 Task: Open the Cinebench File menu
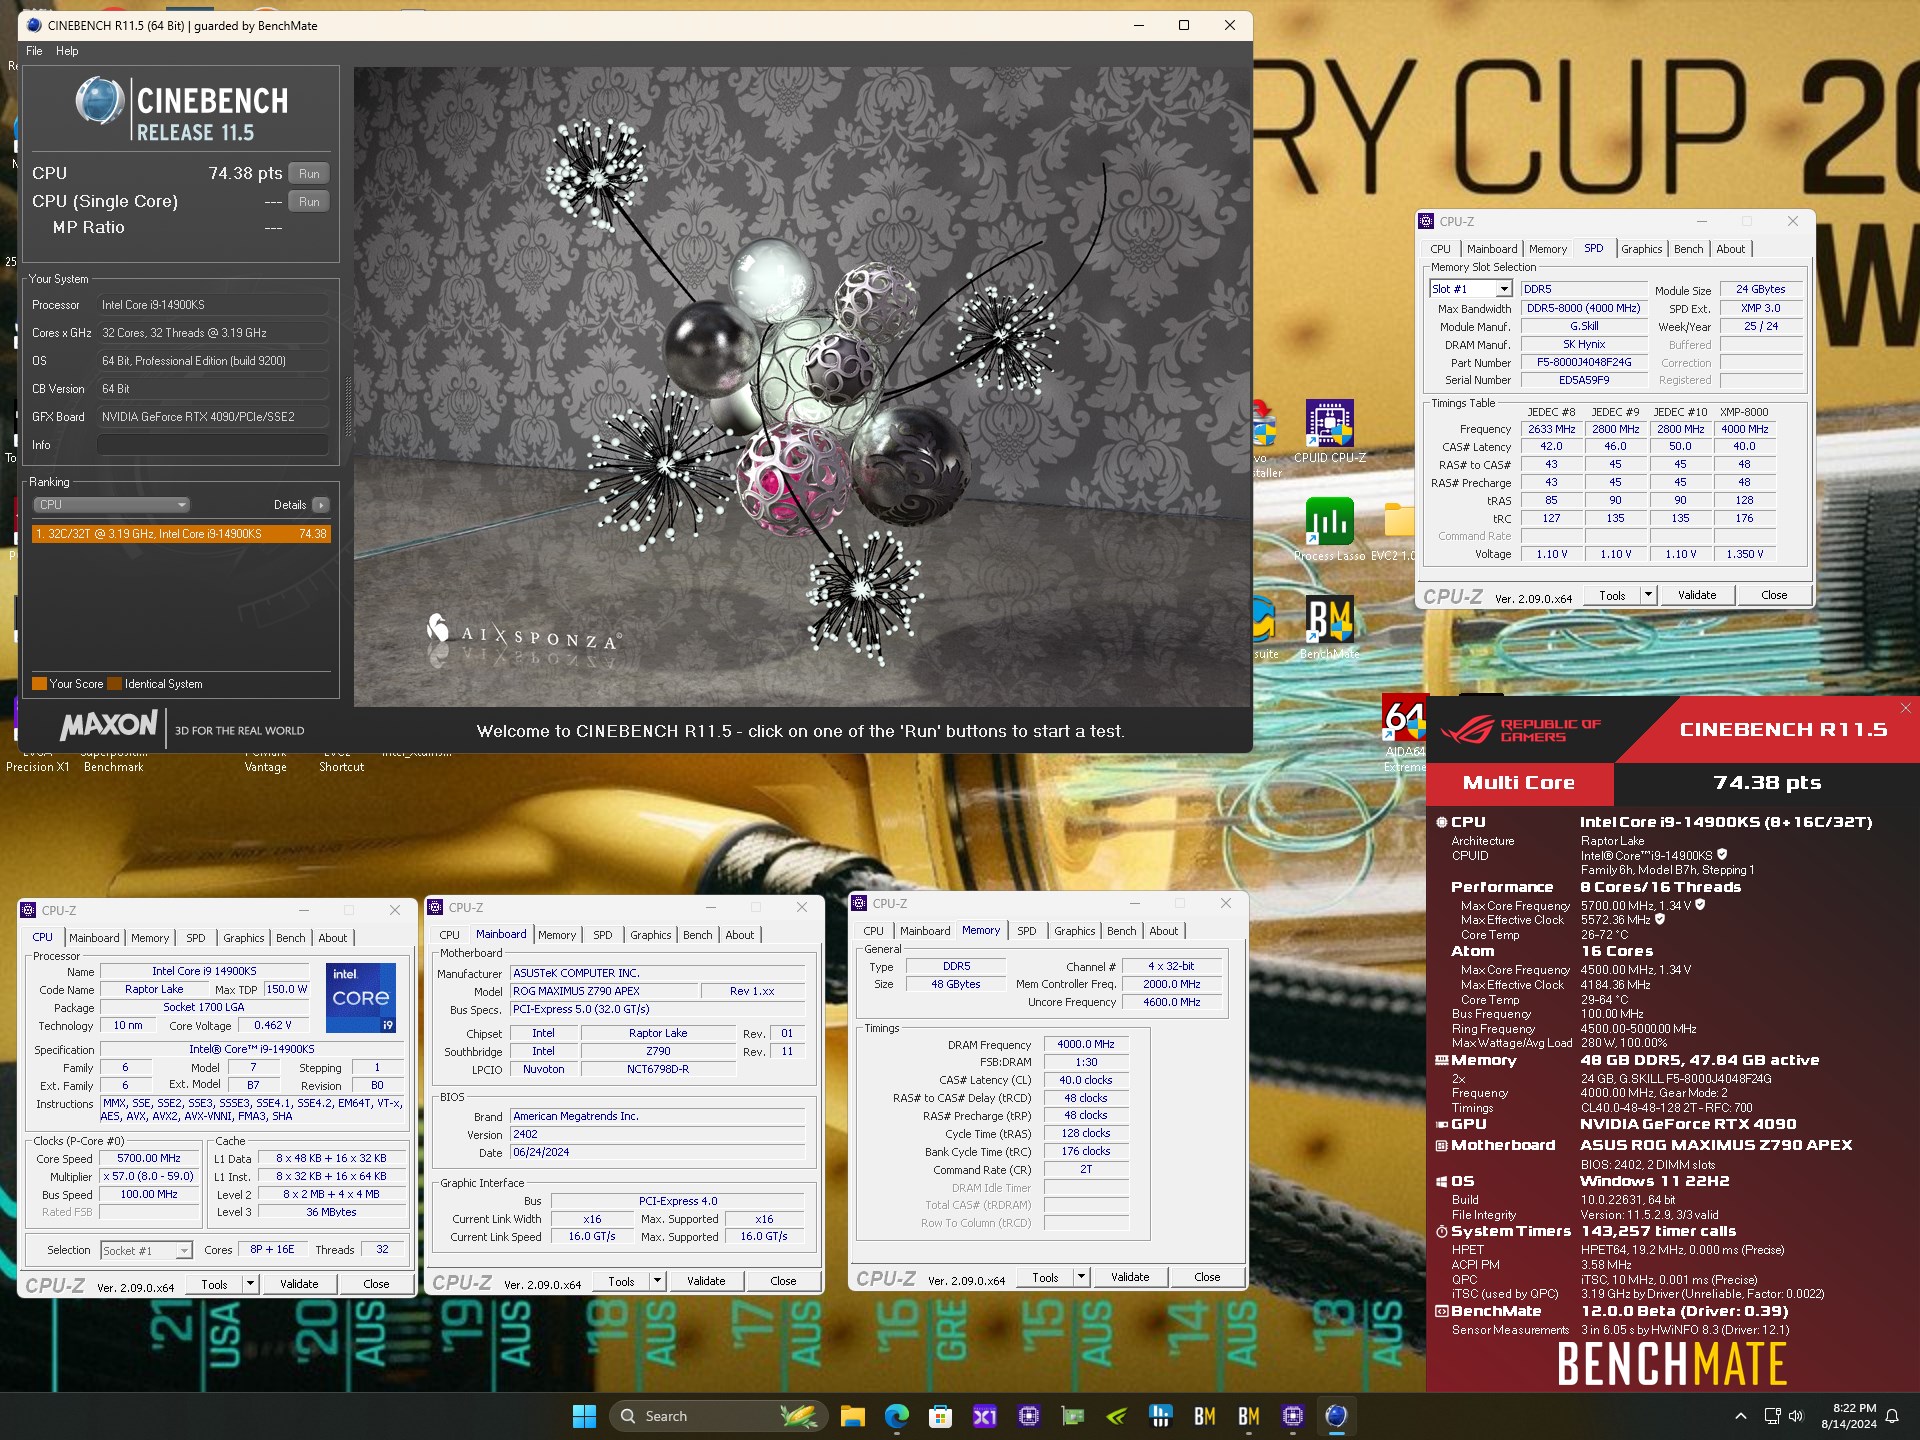click(x=34, y=51)
